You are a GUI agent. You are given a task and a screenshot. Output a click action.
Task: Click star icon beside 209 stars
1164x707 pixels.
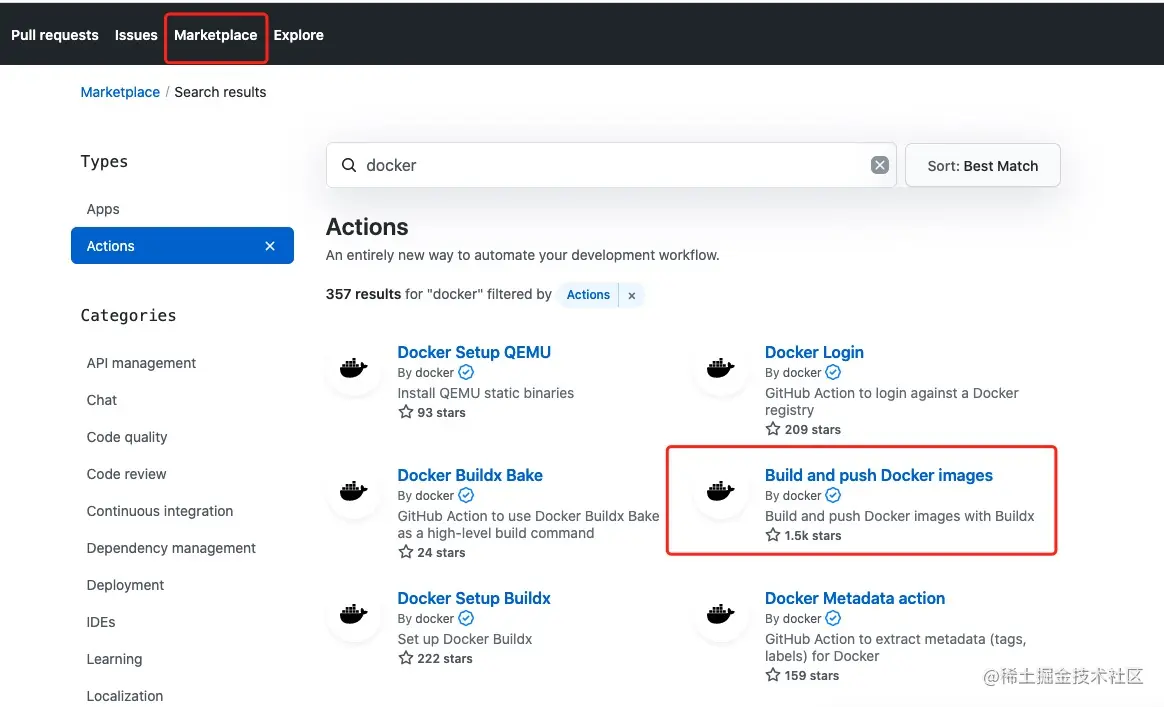tap(773, 429)
